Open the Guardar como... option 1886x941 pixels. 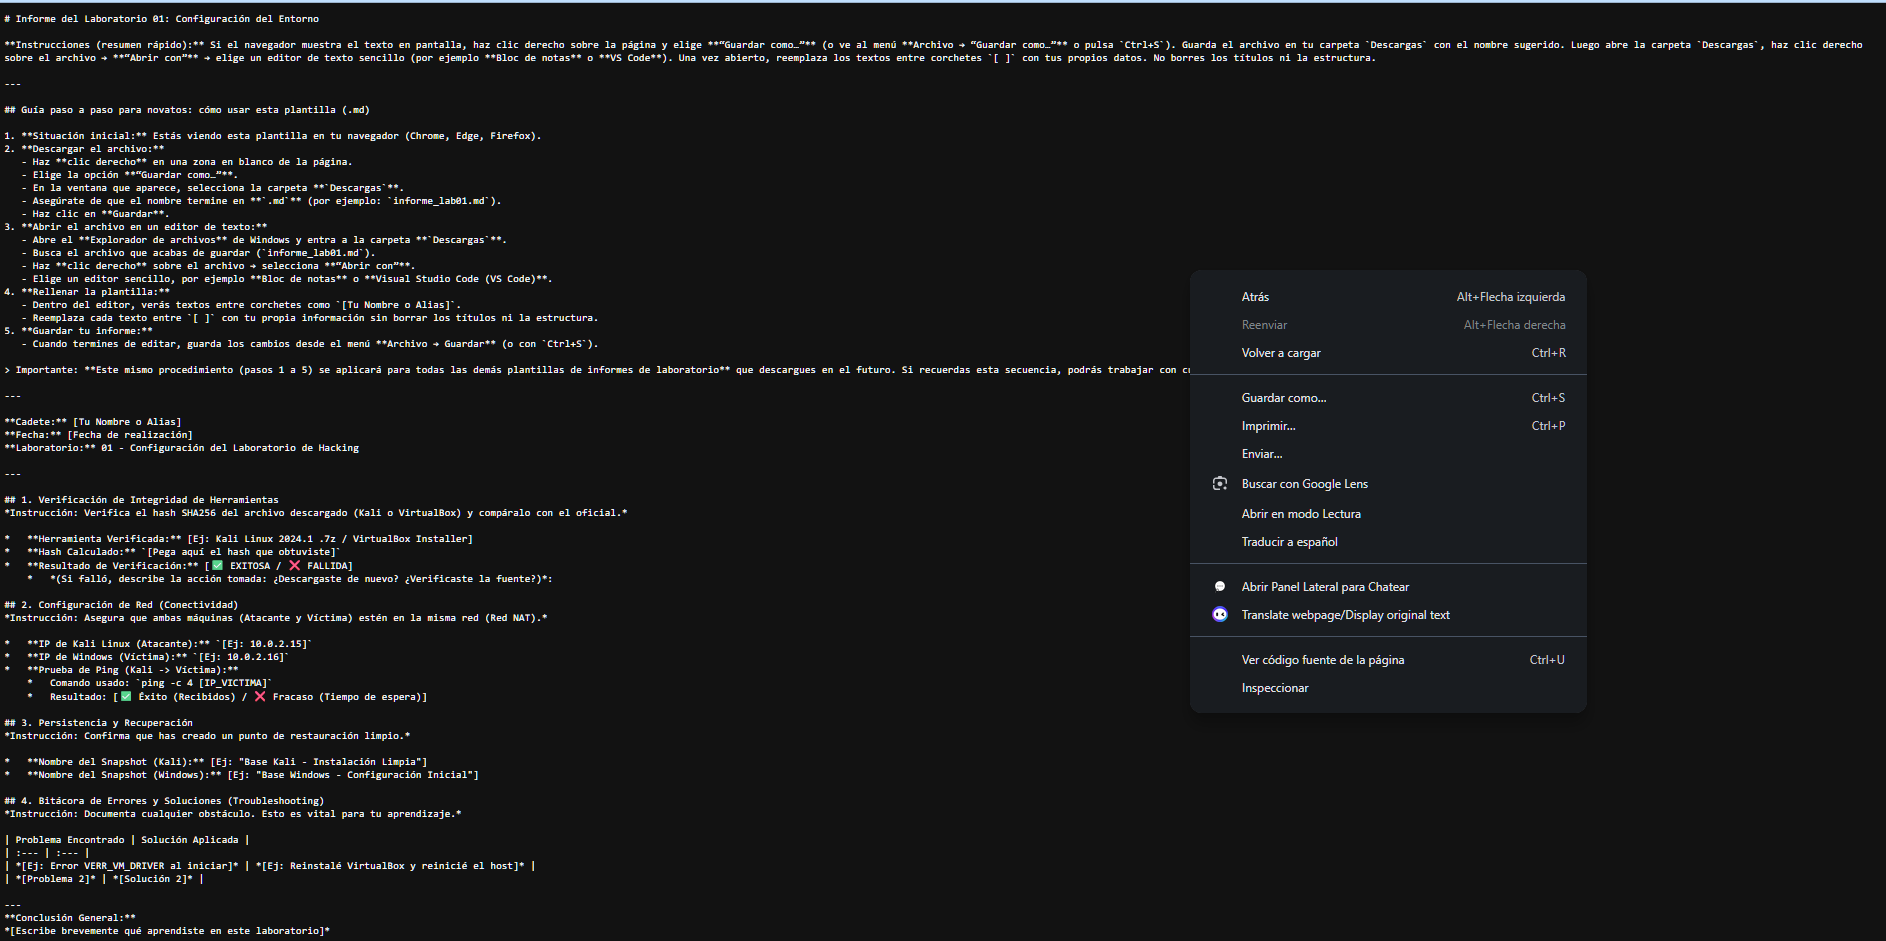coord(1284,398)
